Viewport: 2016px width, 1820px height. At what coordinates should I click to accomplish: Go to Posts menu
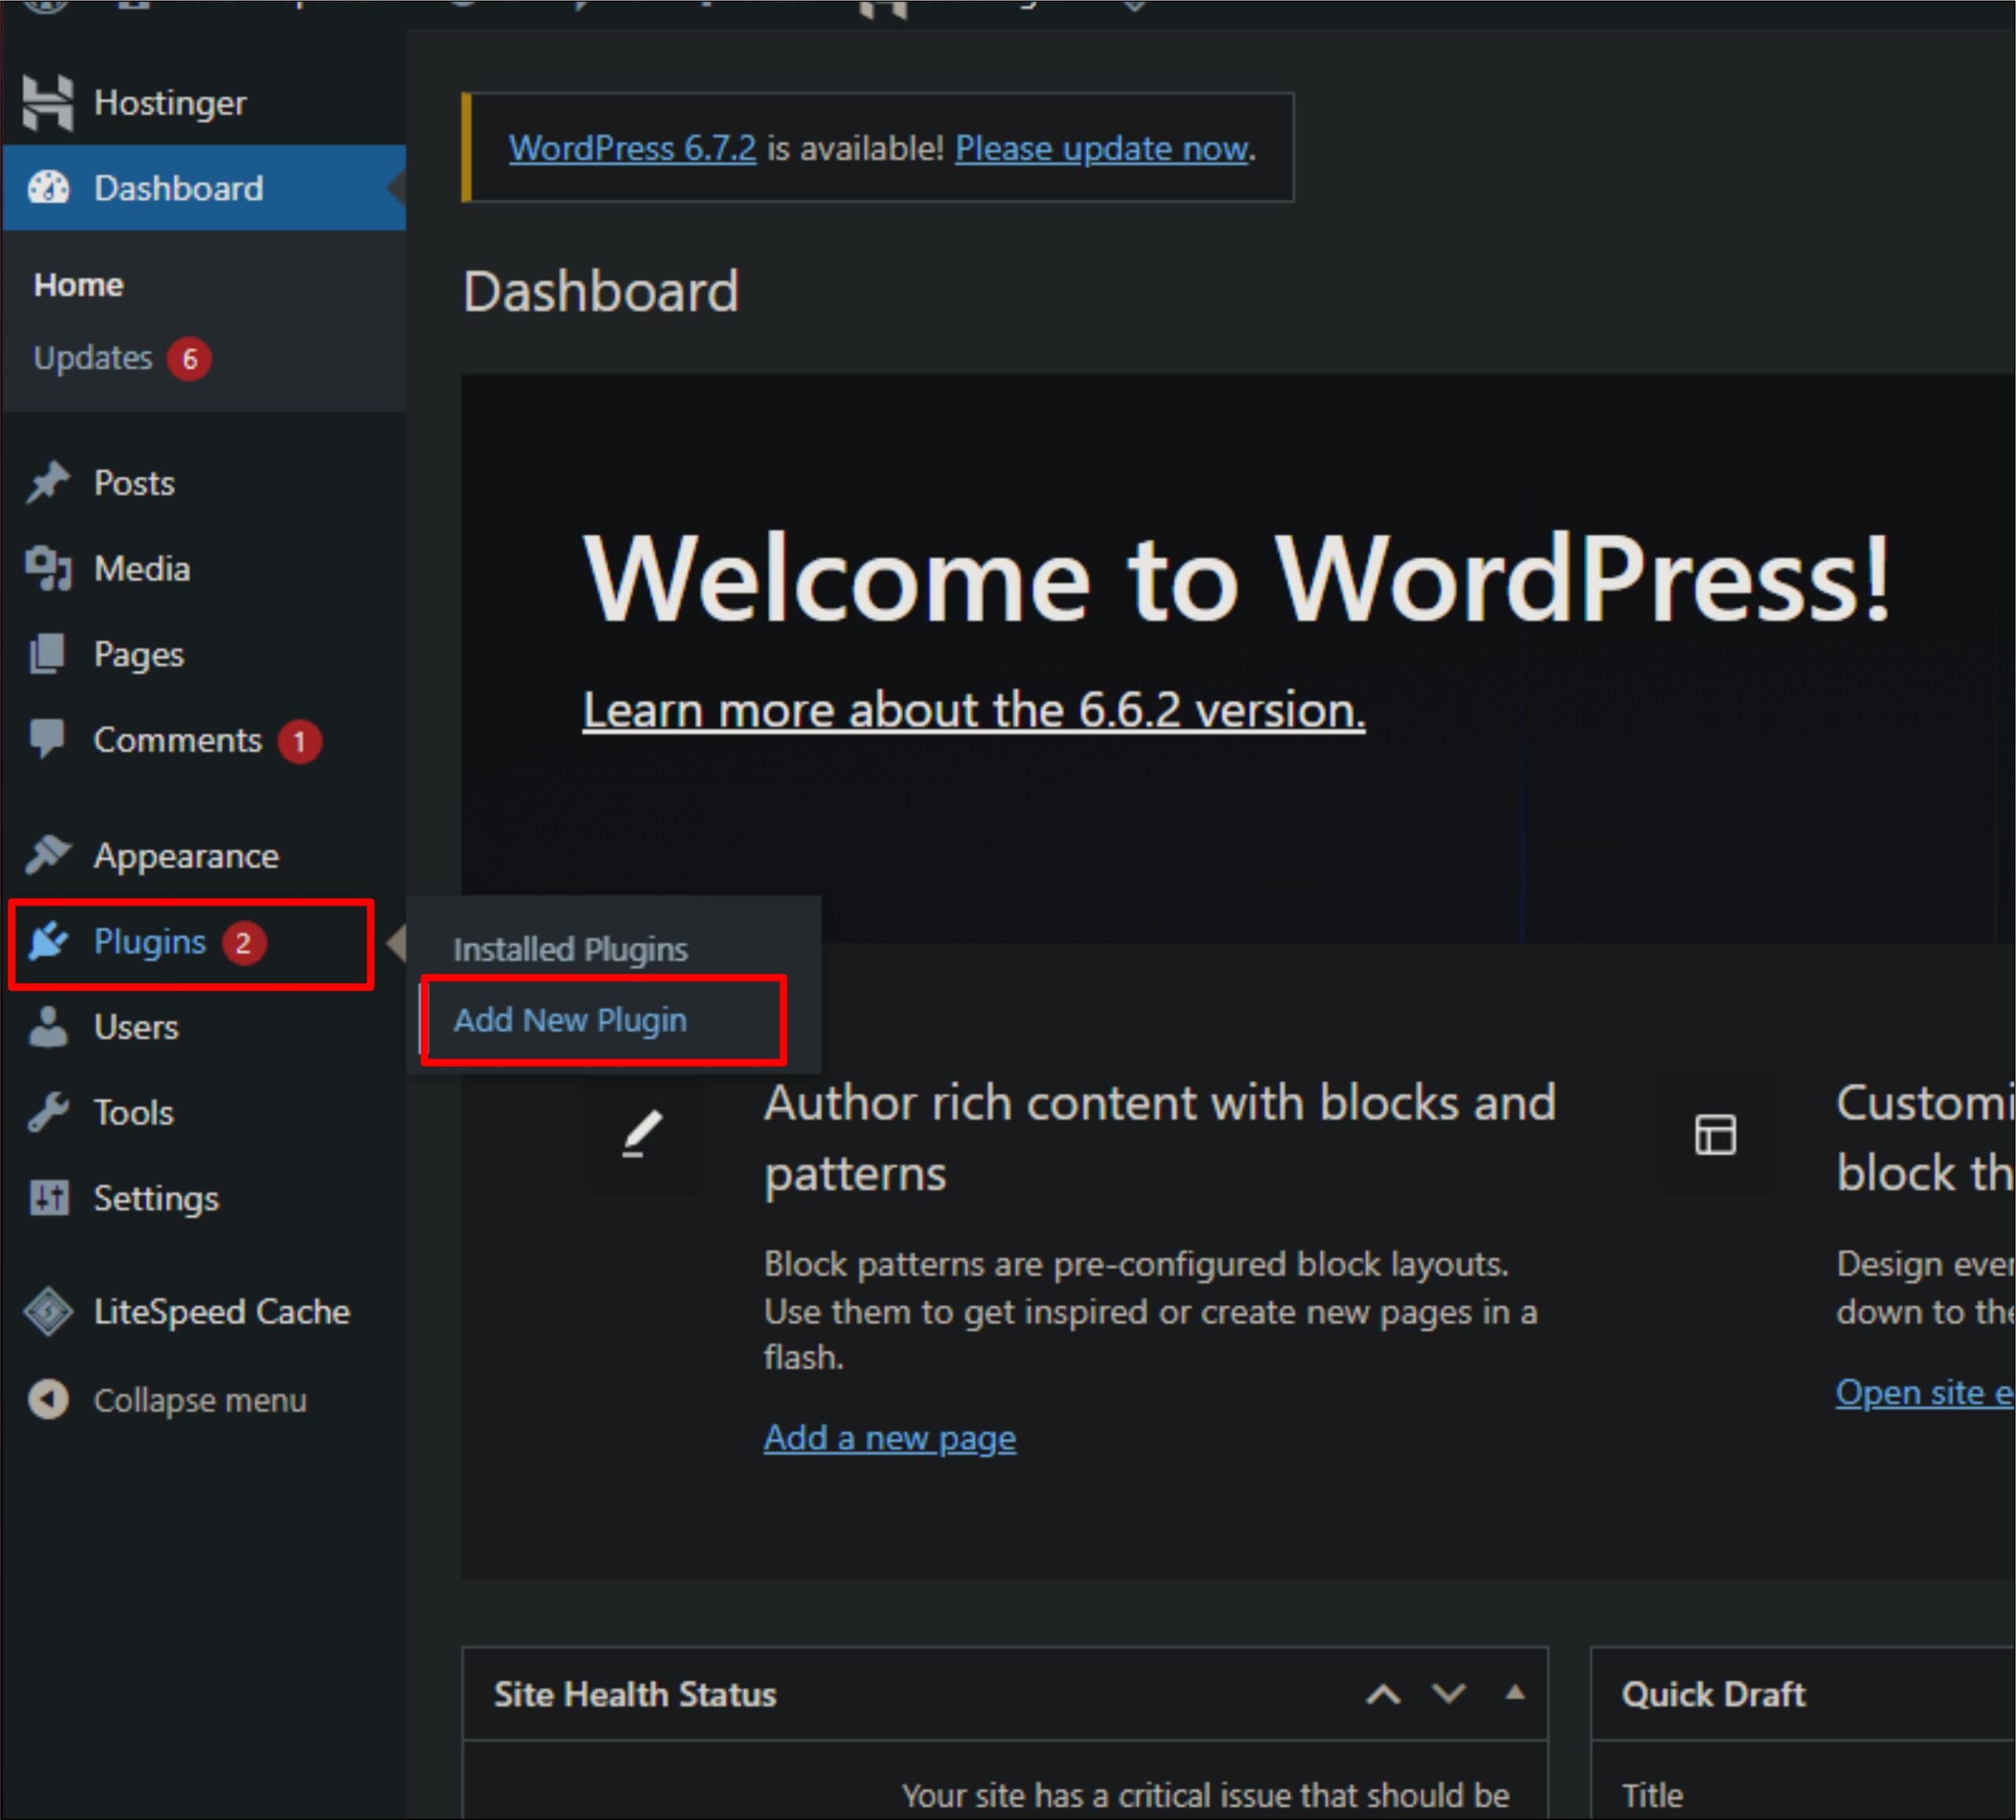[x=134, y=483]
